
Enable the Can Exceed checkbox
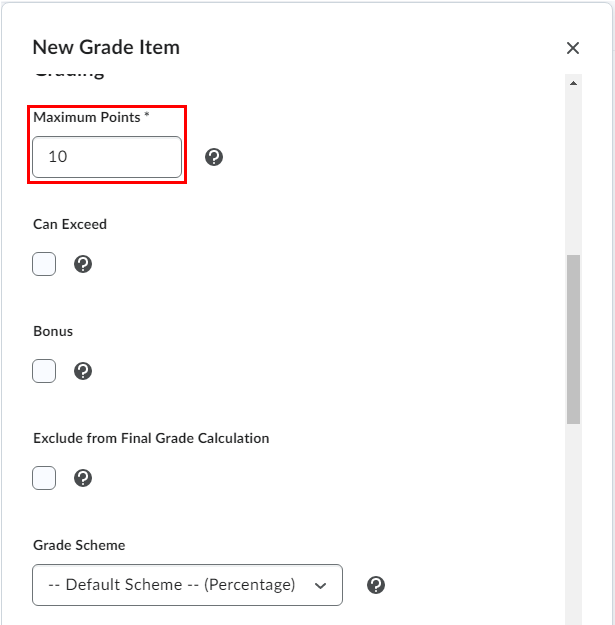44,264
